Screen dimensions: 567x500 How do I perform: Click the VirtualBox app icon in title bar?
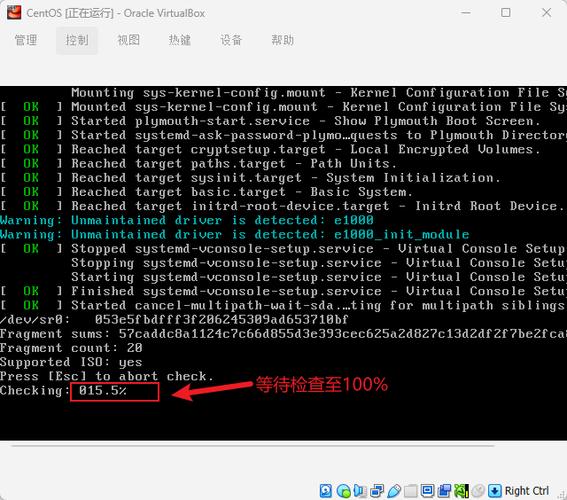[x=14, y=13]
